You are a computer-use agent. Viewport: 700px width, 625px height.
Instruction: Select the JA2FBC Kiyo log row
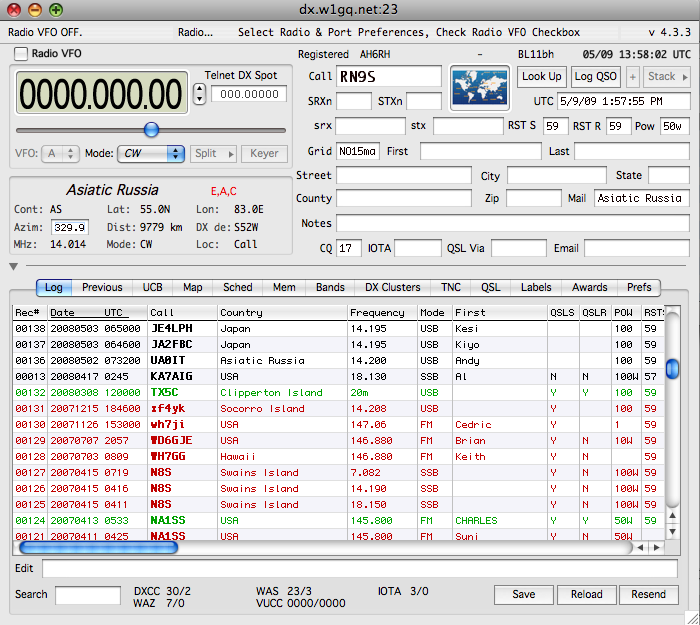click(x=338, y=345)
